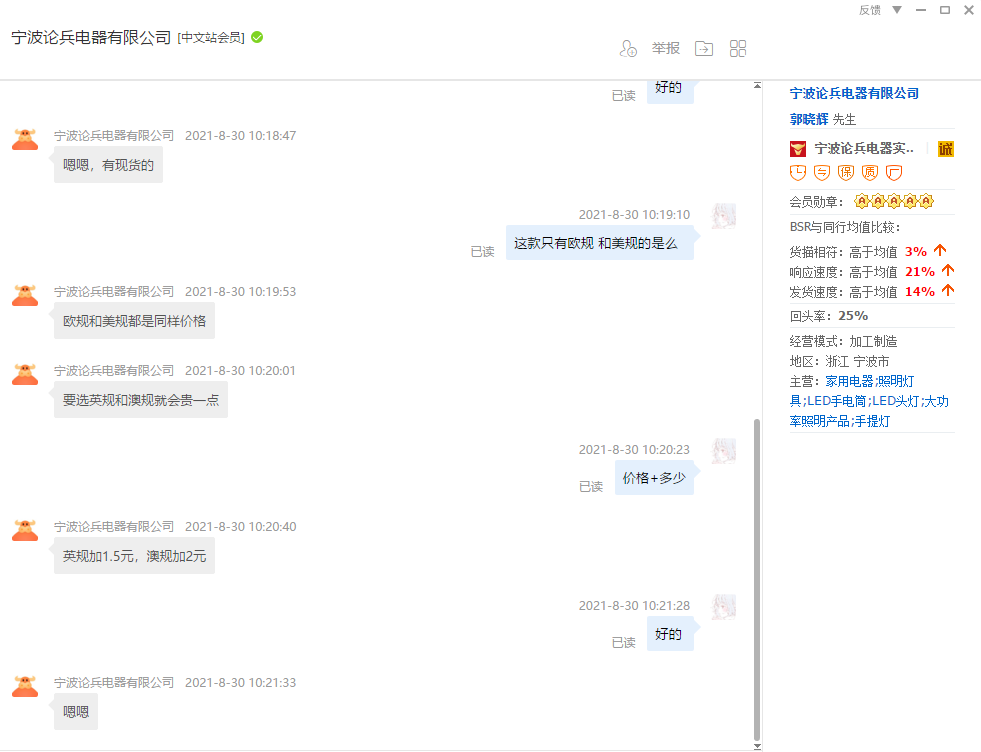Open 宁波论兵电器有限公司 company link in sidebar

pyautogui.click(x=854, y=93)
